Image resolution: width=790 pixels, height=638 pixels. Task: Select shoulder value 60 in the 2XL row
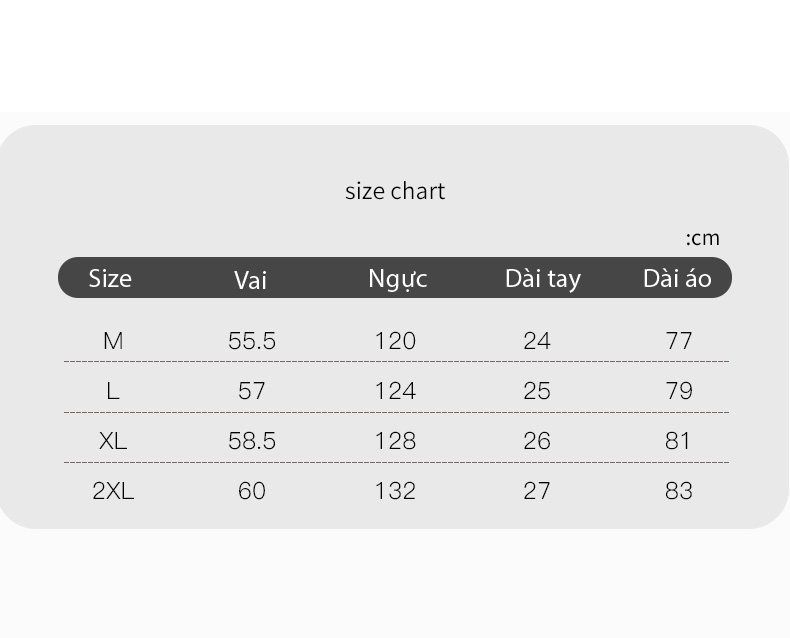coord(252,491)
